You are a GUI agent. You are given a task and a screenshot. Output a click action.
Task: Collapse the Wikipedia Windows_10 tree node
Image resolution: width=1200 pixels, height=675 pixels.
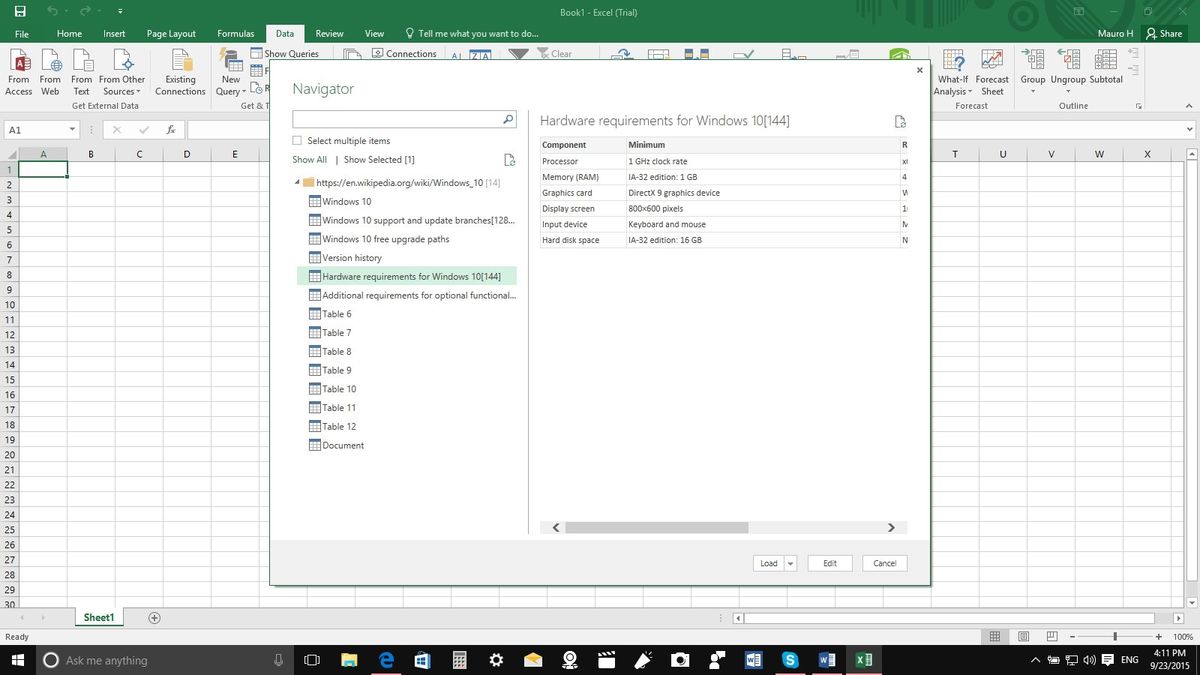[296, 182]
